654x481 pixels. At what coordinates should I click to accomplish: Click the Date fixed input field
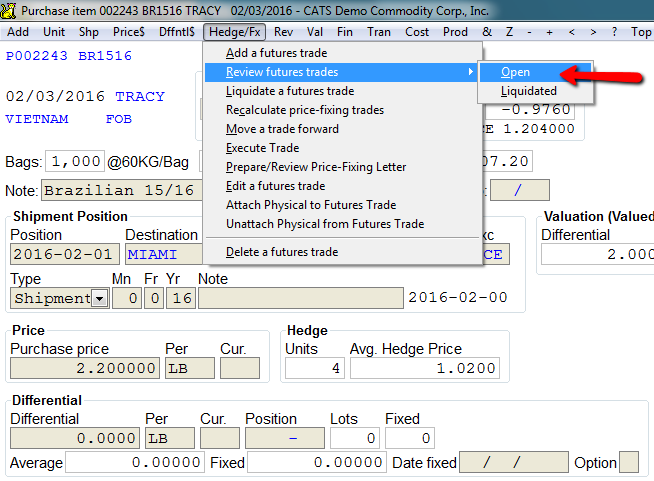(514, 462)
